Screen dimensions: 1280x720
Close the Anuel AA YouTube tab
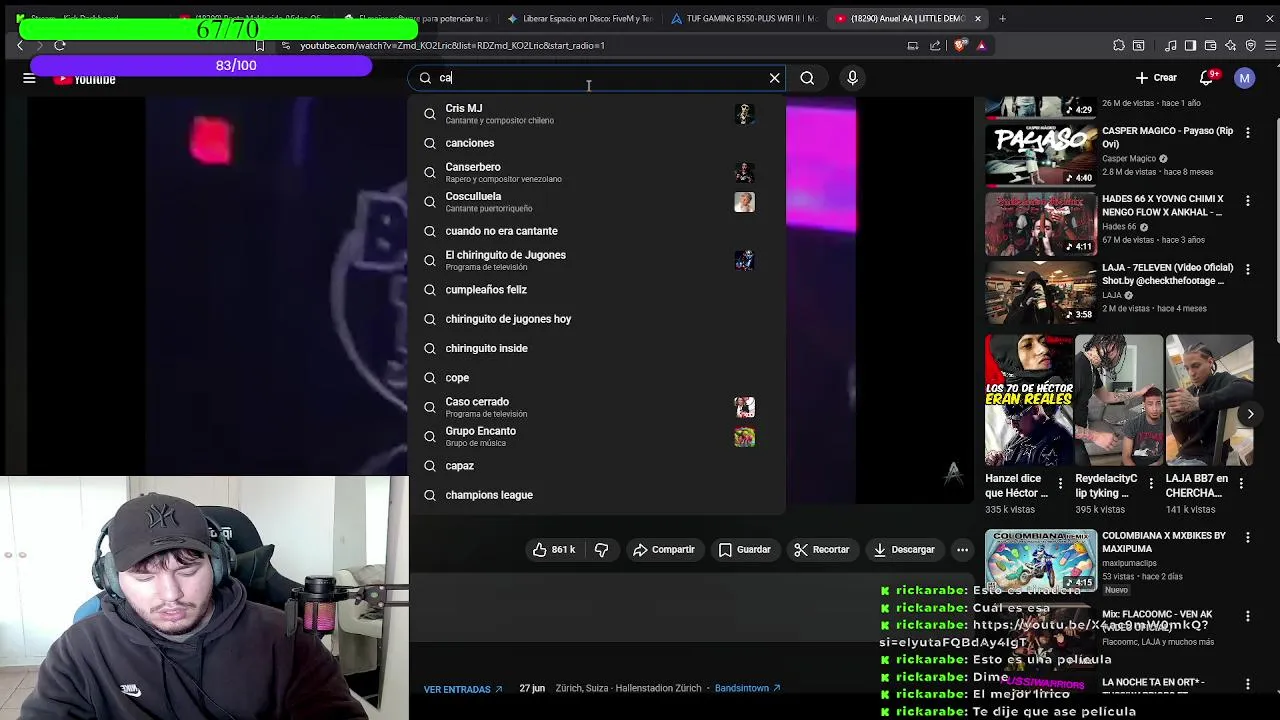pos(978,18)
